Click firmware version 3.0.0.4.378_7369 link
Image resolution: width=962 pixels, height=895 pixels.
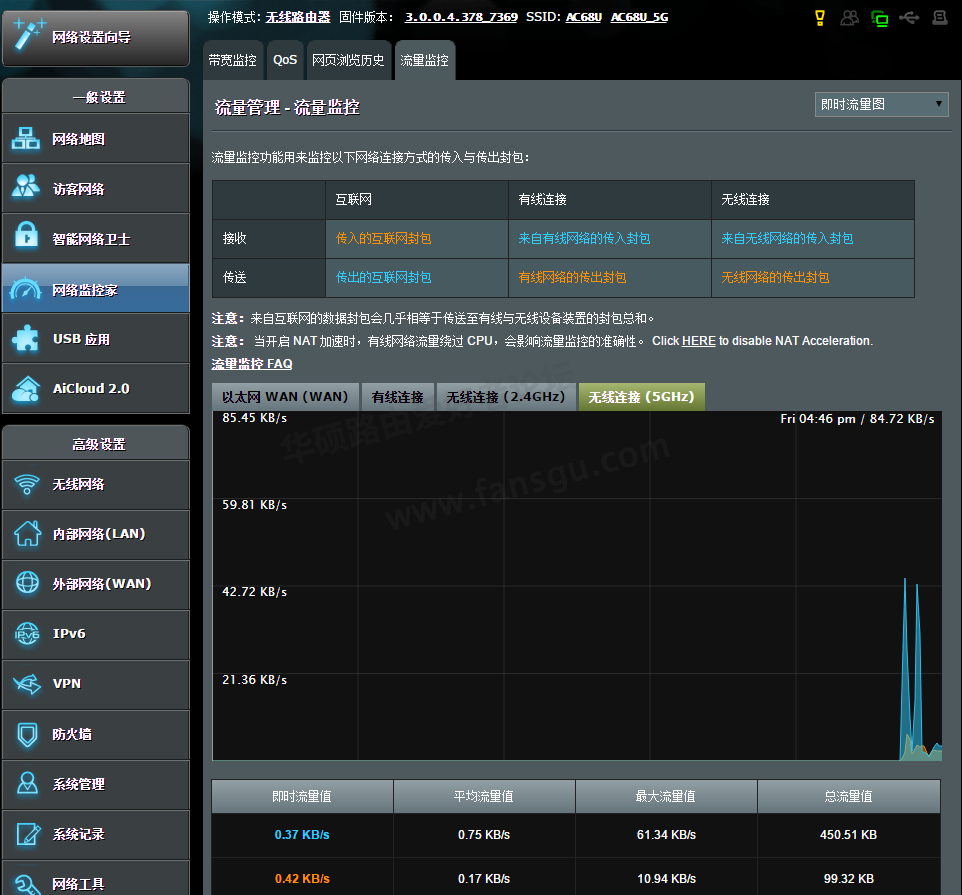[461, 17]
